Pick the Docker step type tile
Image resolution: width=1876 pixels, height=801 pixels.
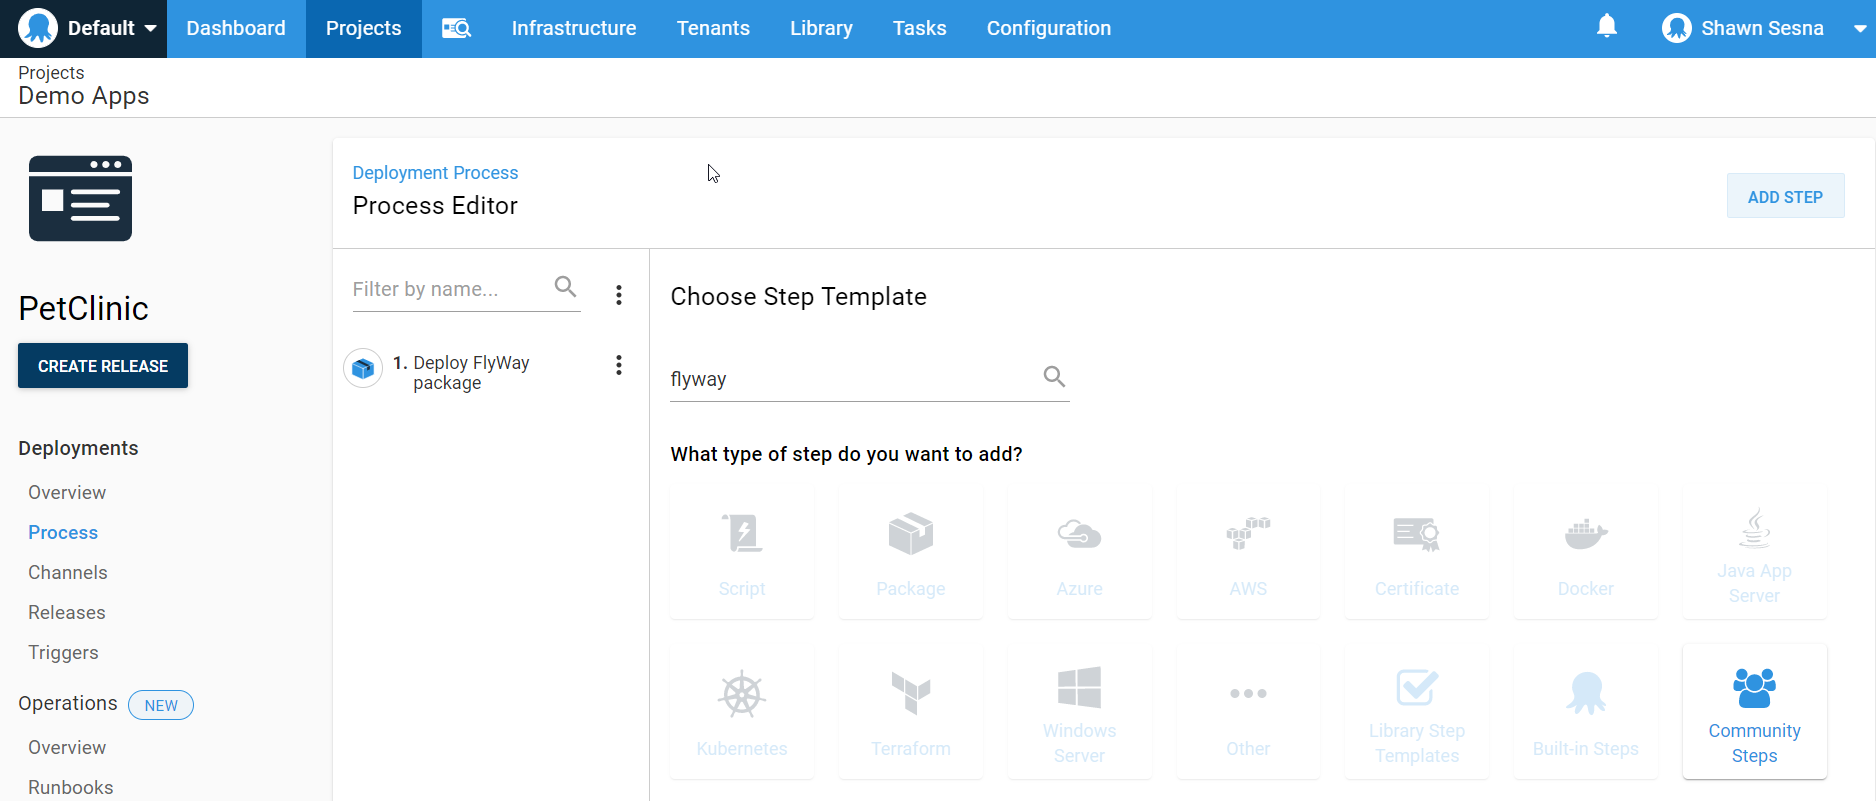[x=1585, y=554]
